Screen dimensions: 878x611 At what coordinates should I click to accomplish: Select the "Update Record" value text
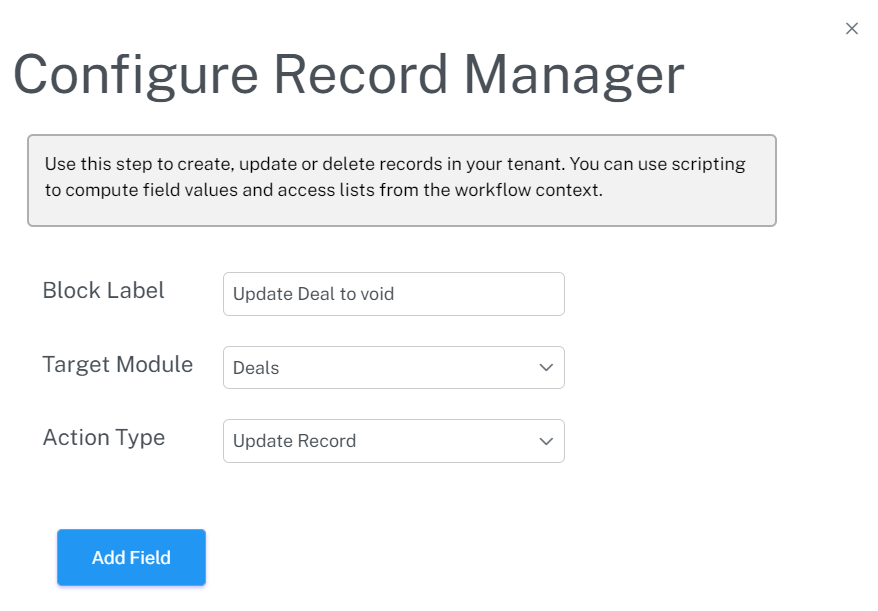294,441
